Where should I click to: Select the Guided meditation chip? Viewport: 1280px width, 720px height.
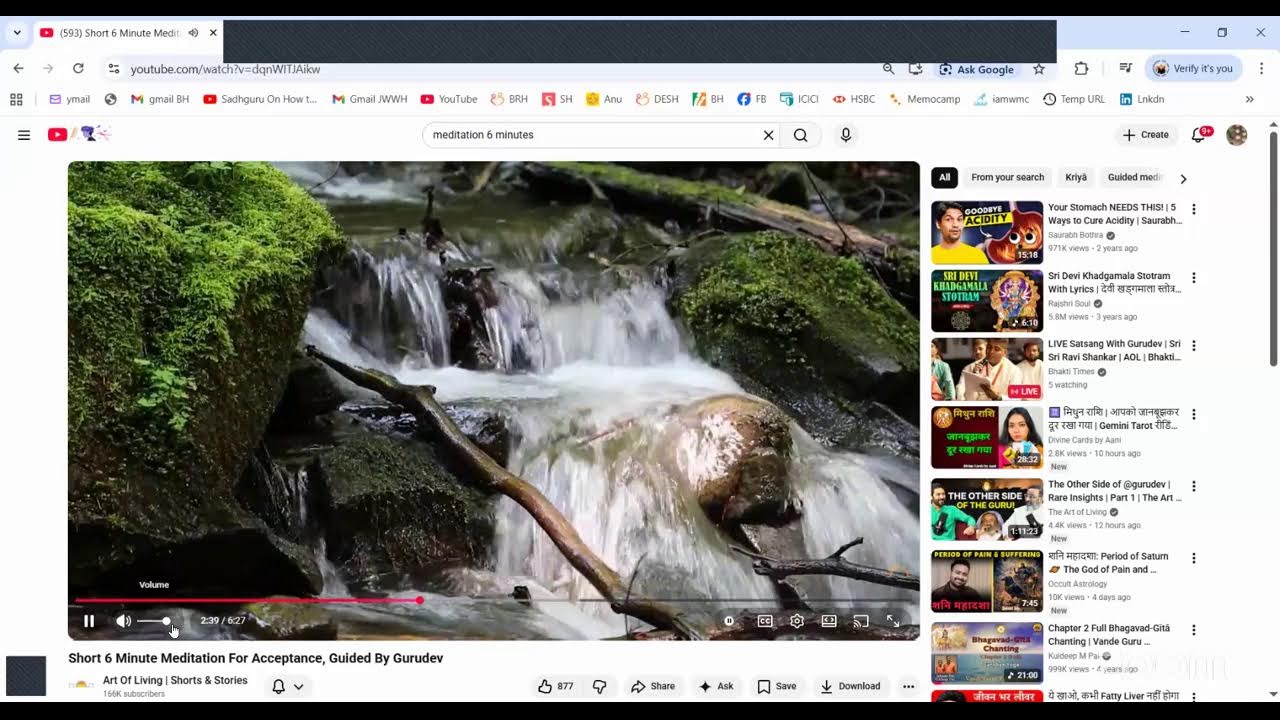click(x=1135, y=177)
